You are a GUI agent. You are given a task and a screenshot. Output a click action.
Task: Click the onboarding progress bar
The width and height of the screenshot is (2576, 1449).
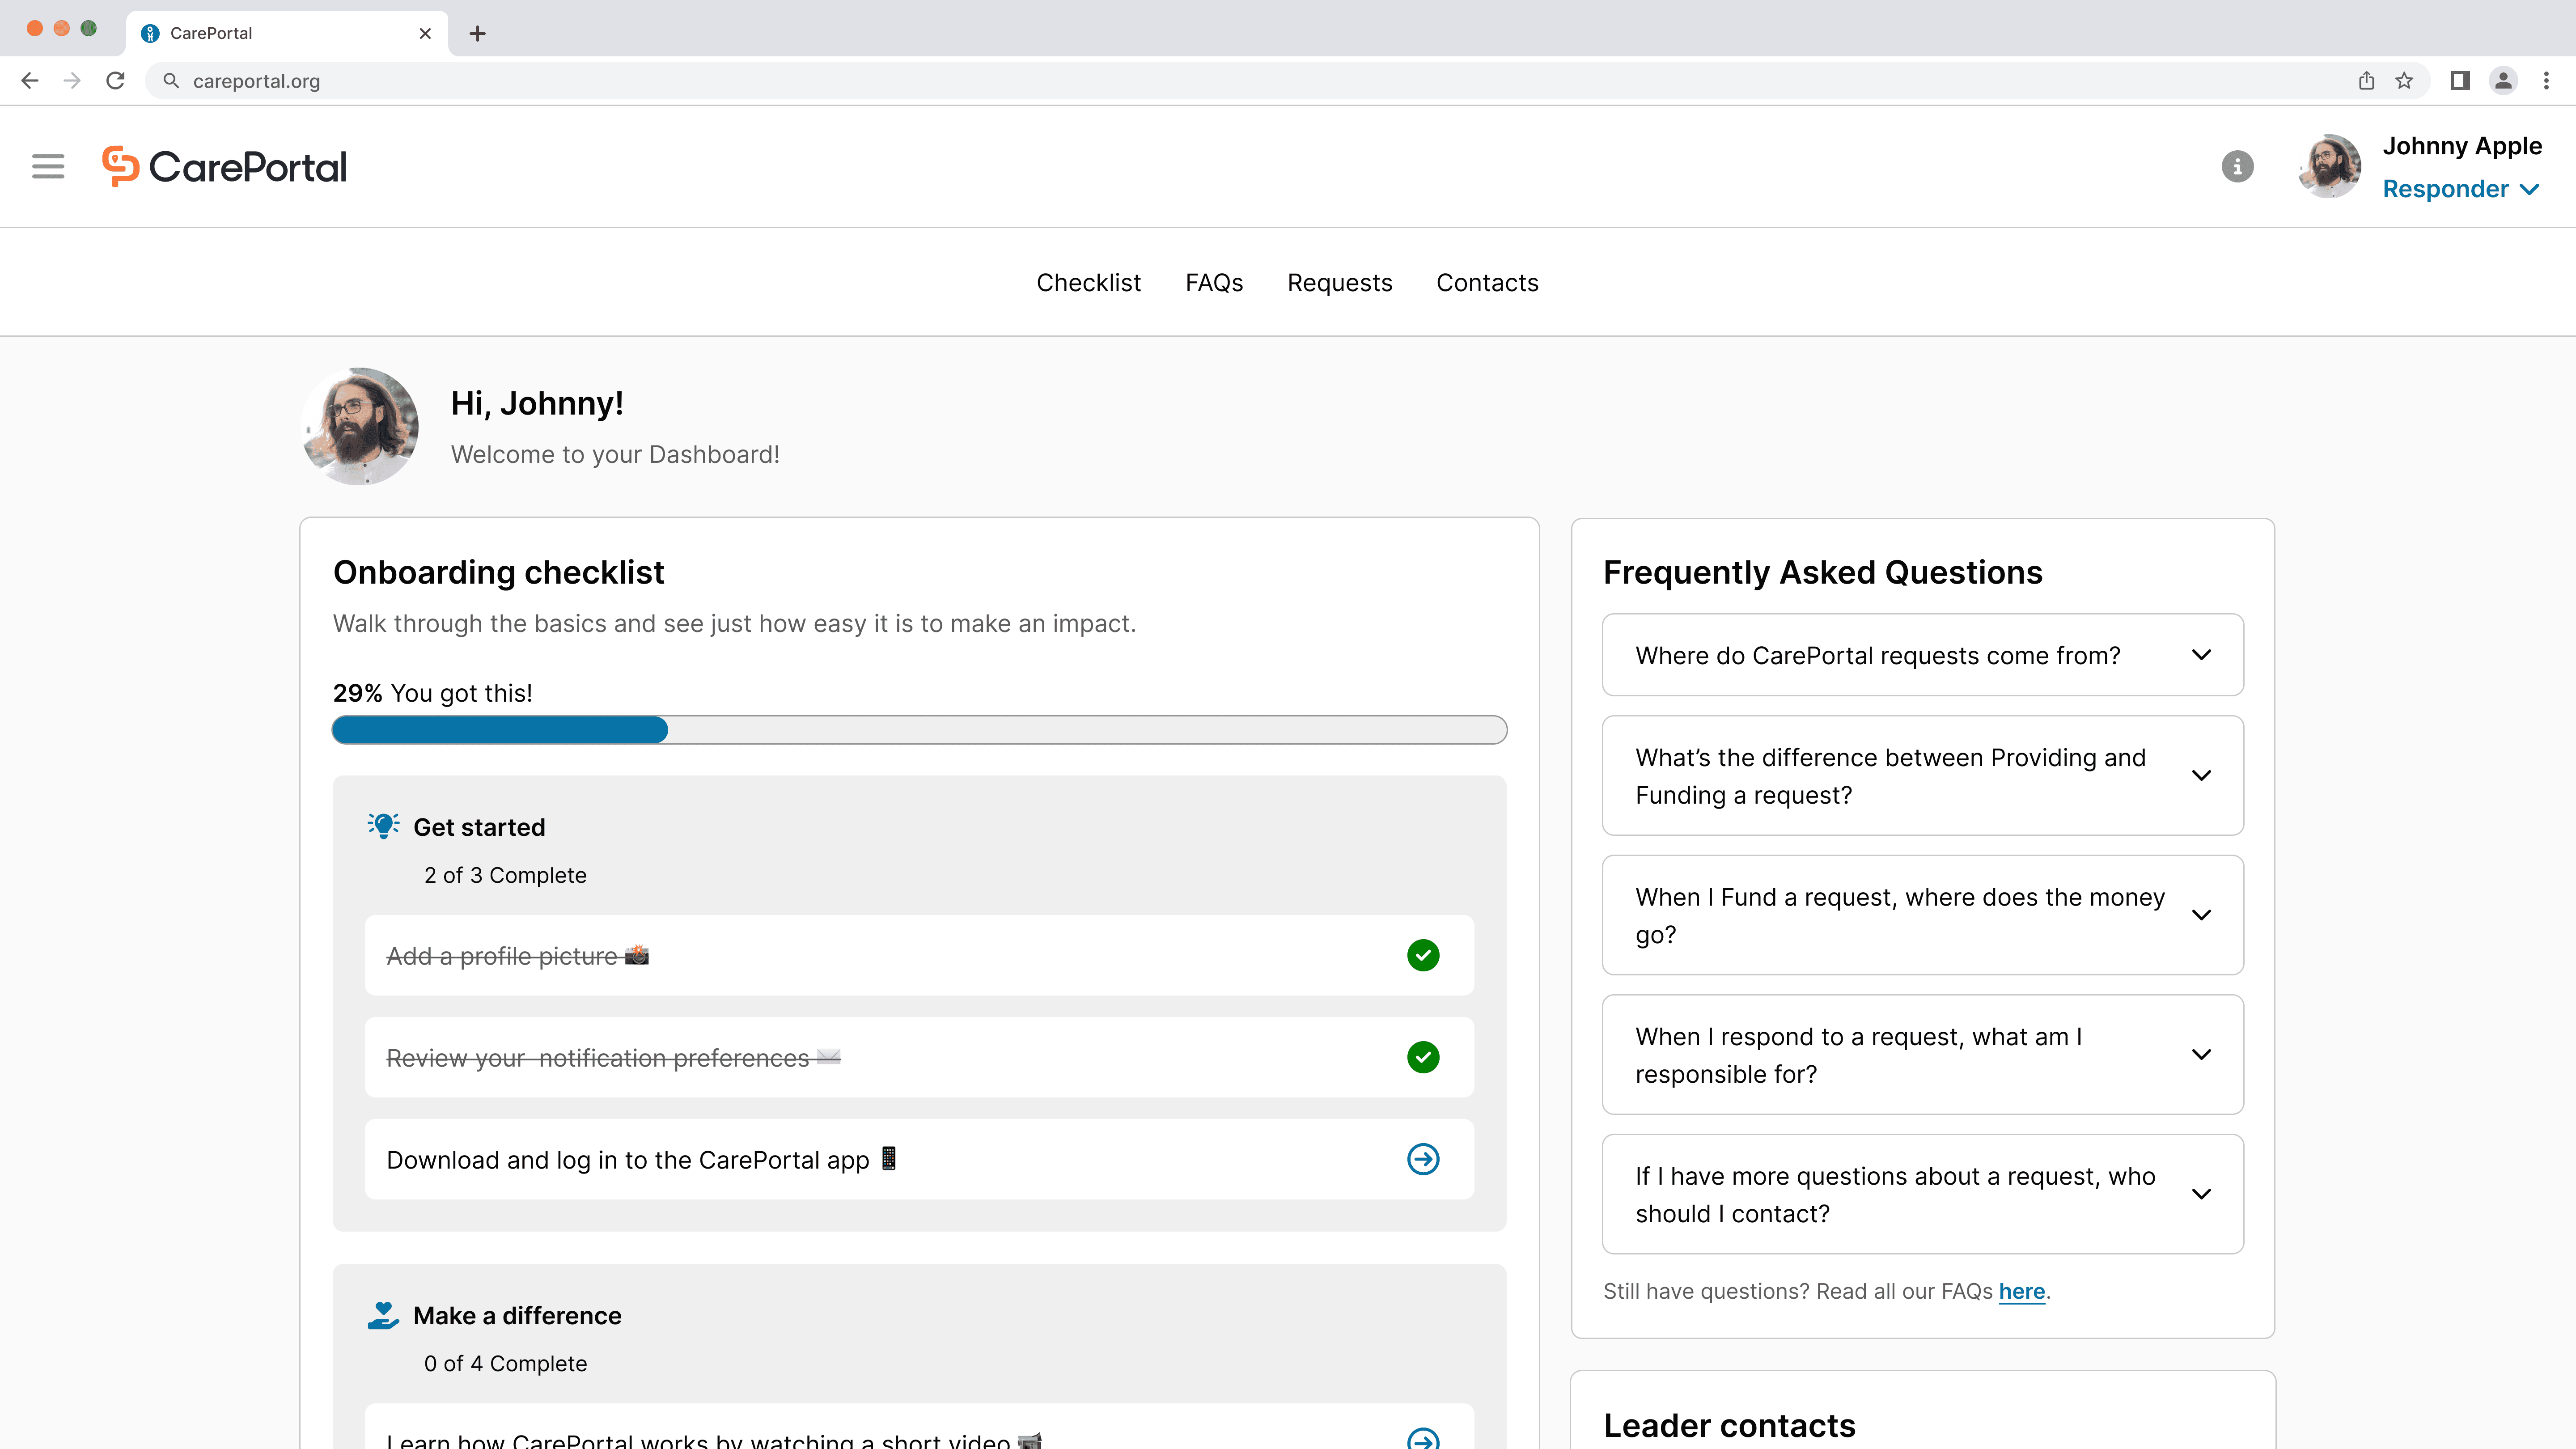click(920, 730)
